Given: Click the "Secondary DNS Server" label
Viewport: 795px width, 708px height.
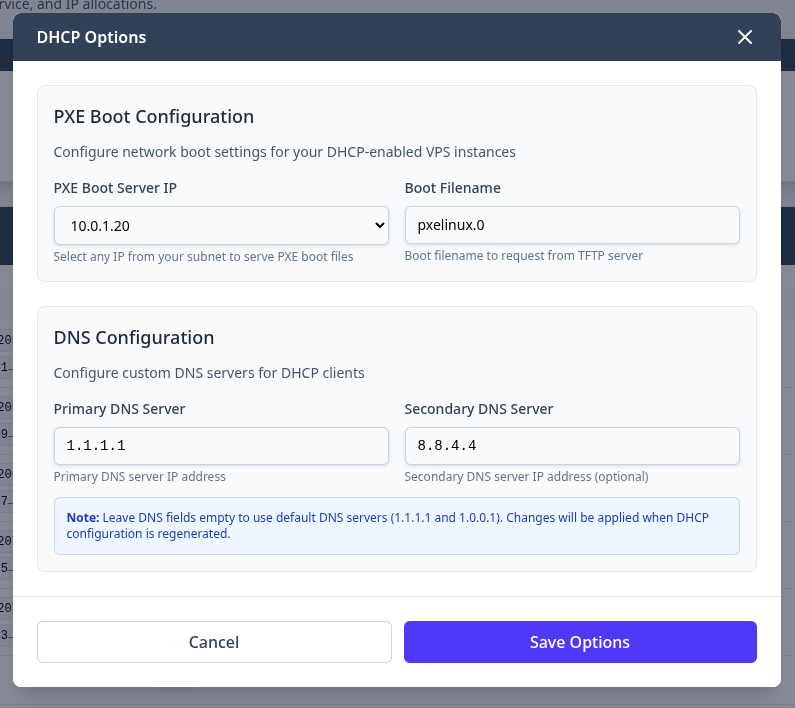Looking at the screenshot, I should [478, 409].
